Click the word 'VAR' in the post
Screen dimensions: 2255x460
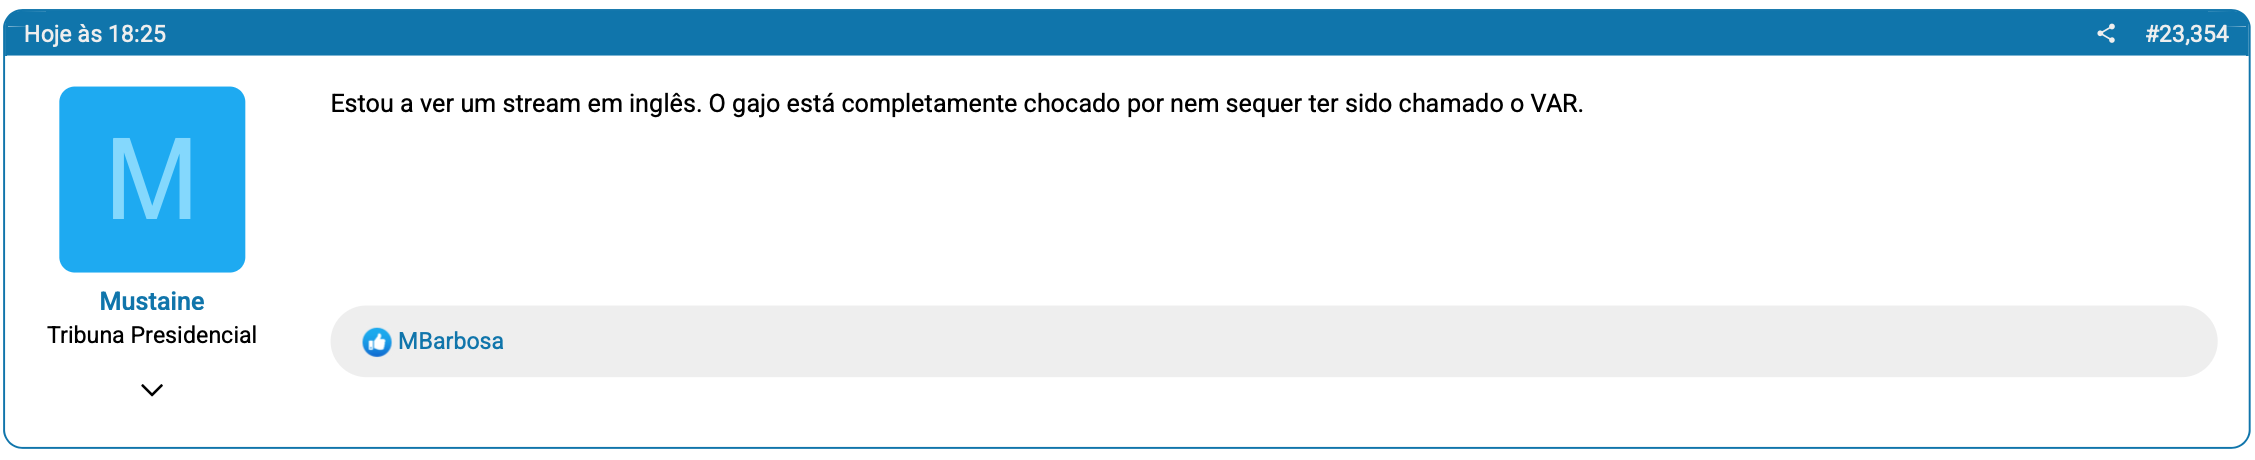(1554, 104)
